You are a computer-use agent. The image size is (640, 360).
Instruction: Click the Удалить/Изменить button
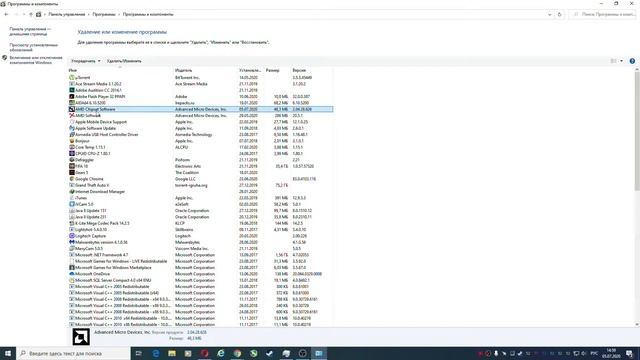124,61
